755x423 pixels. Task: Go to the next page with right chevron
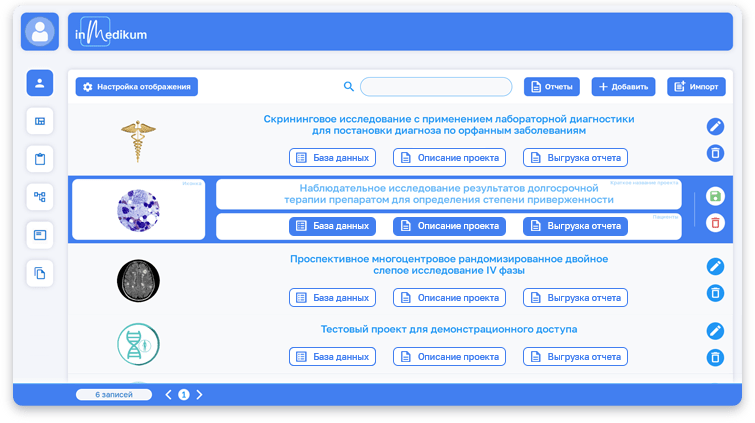click(199, 395)
